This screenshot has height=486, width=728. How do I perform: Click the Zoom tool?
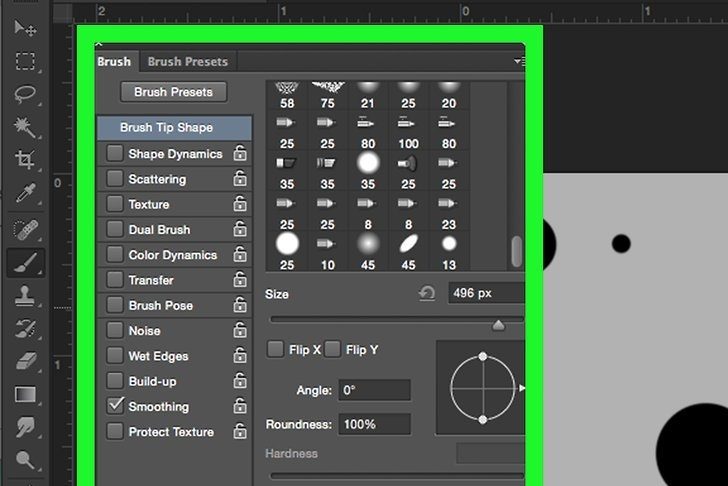[x=24, y=461]
